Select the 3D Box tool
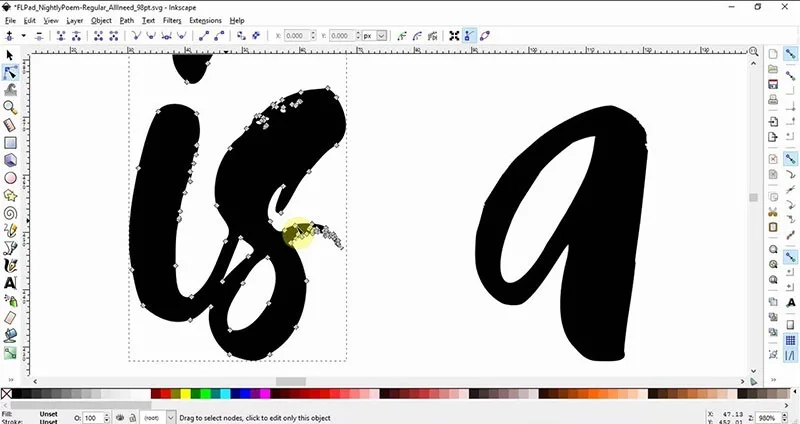 point(10,160)
